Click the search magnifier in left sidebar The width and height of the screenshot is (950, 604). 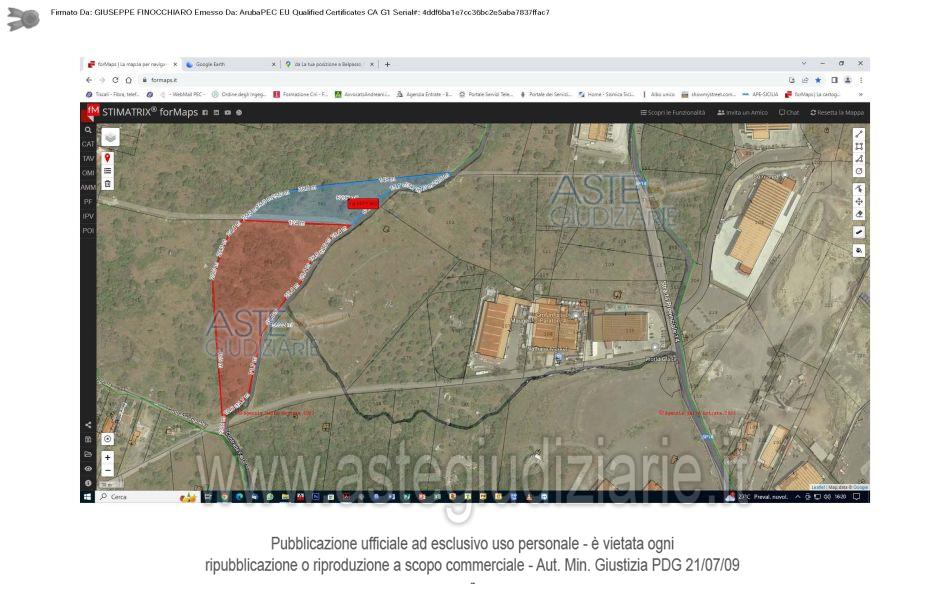[x=88, y=130]
